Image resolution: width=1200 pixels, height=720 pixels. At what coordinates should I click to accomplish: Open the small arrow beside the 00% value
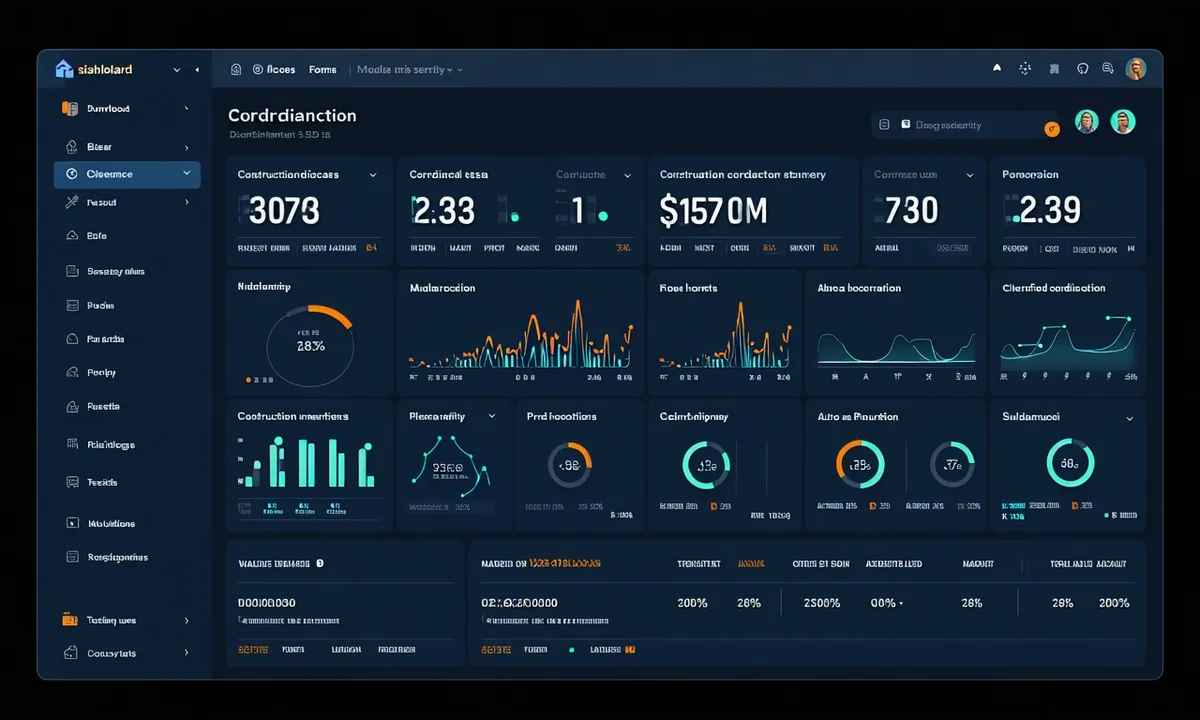pos(901,604)
